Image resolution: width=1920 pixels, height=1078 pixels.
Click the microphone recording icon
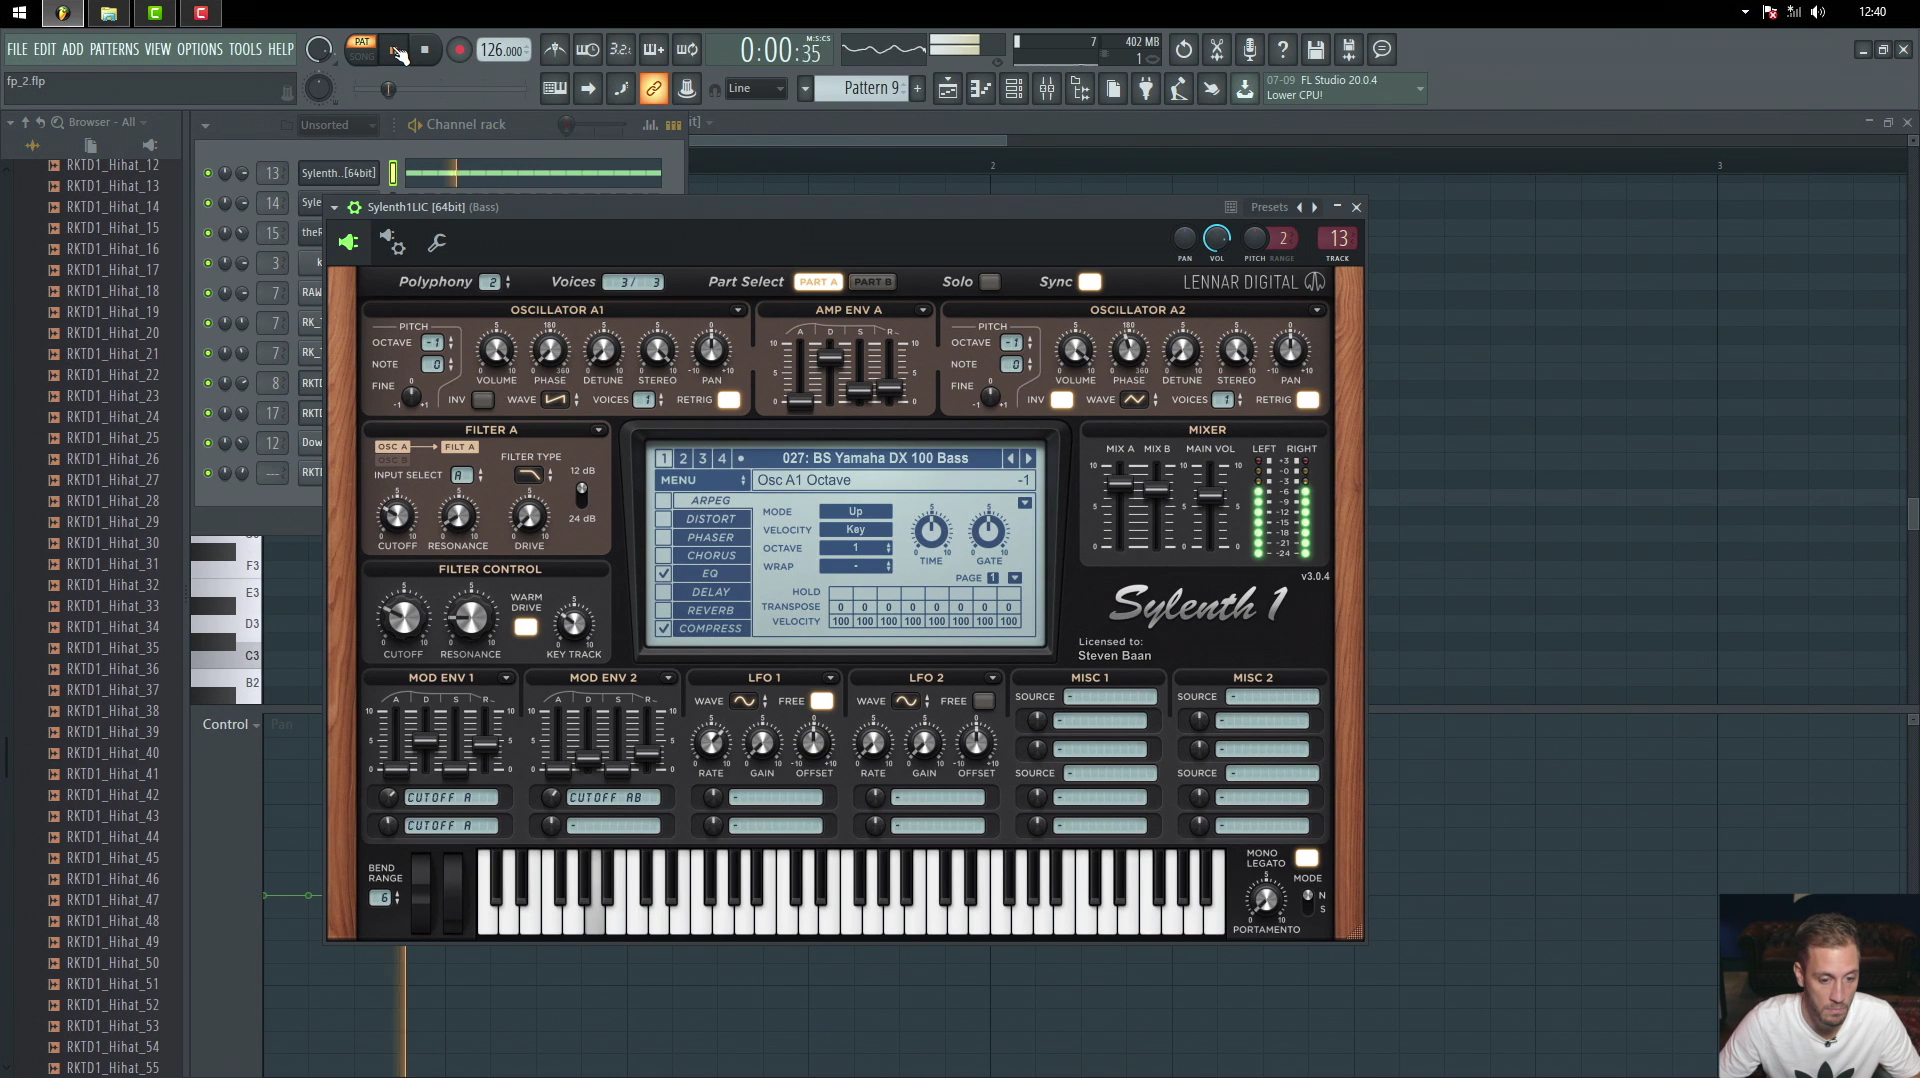point(1249,50)
